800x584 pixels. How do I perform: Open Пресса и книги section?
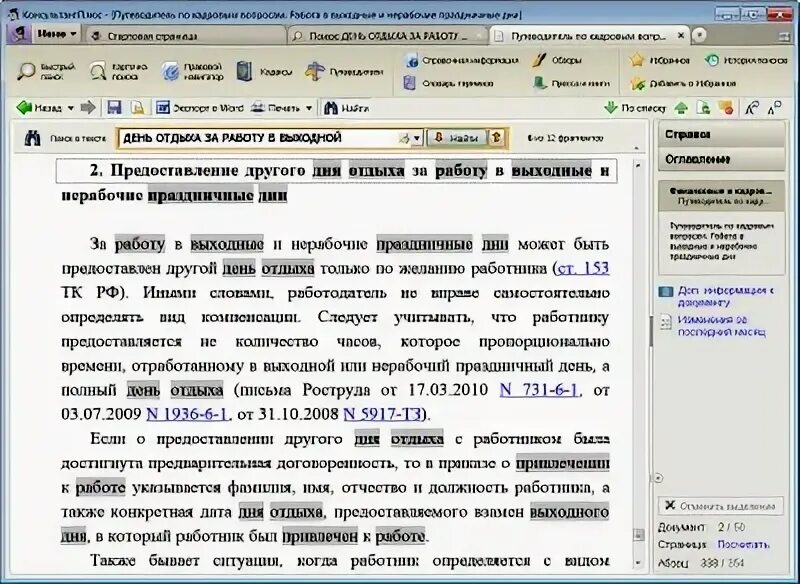click(x=571, y=83)
